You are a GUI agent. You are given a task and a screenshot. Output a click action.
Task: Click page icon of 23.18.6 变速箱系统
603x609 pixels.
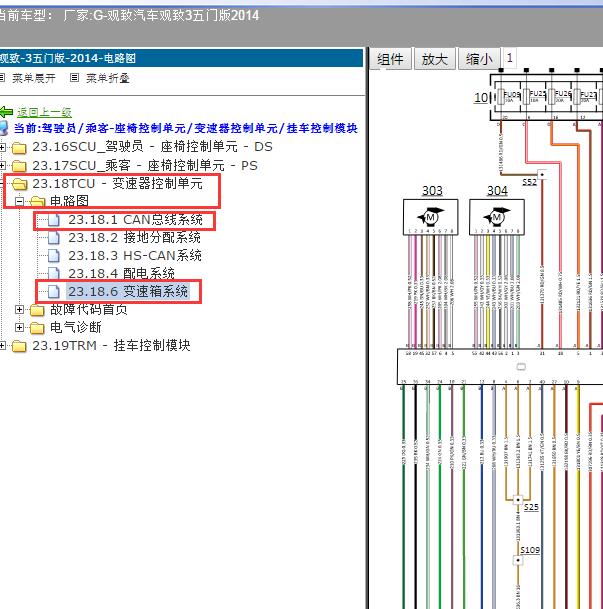click(x=54, y=292)
